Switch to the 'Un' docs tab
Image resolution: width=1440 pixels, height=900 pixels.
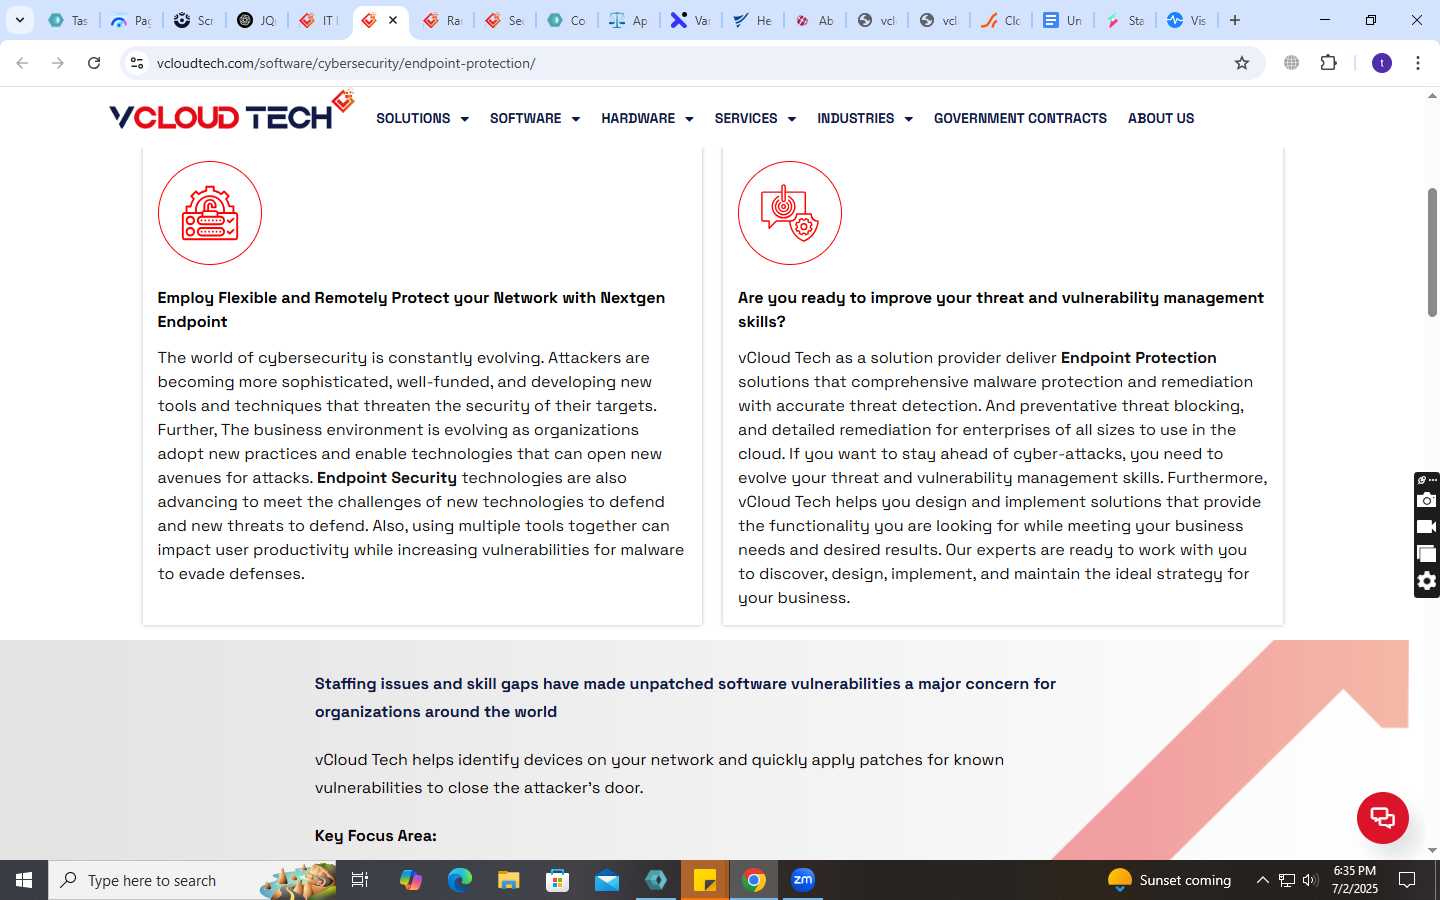tap(1063, 20)
